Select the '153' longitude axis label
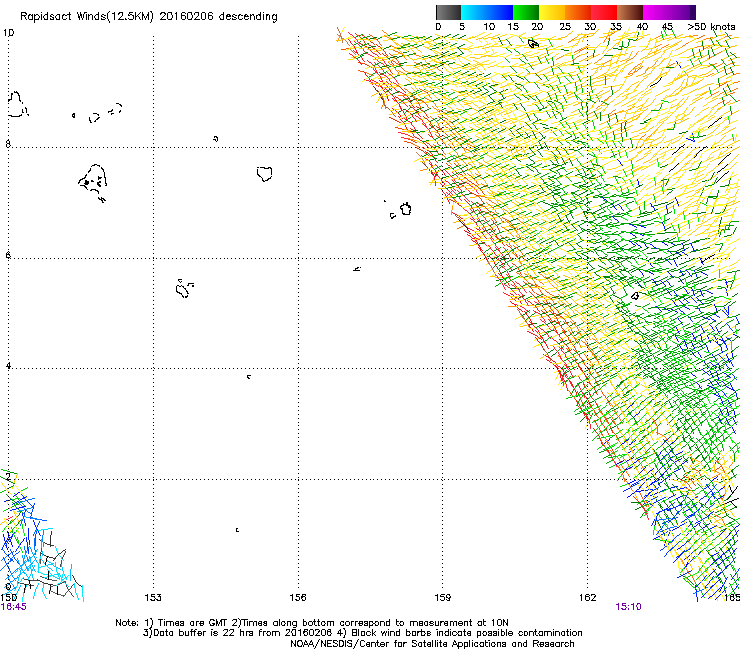 point(153,598)
